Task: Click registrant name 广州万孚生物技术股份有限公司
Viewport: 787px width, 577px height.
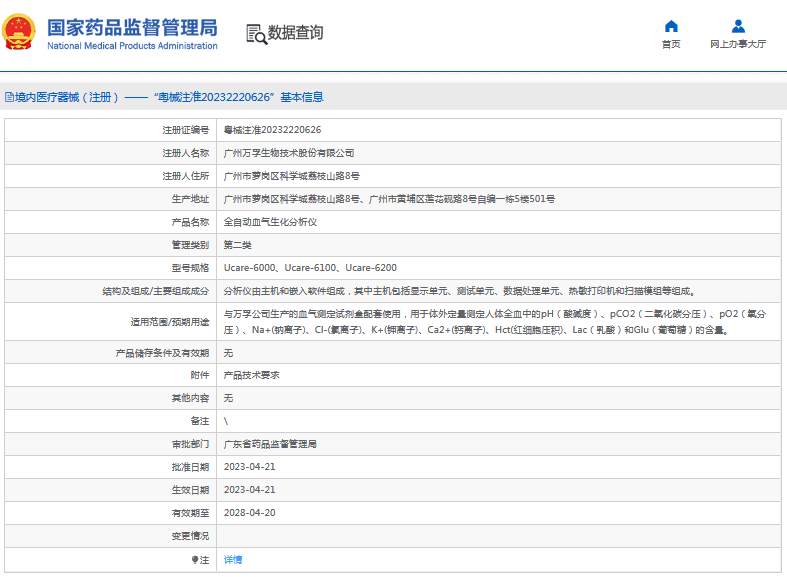Action: coord(289,153)
